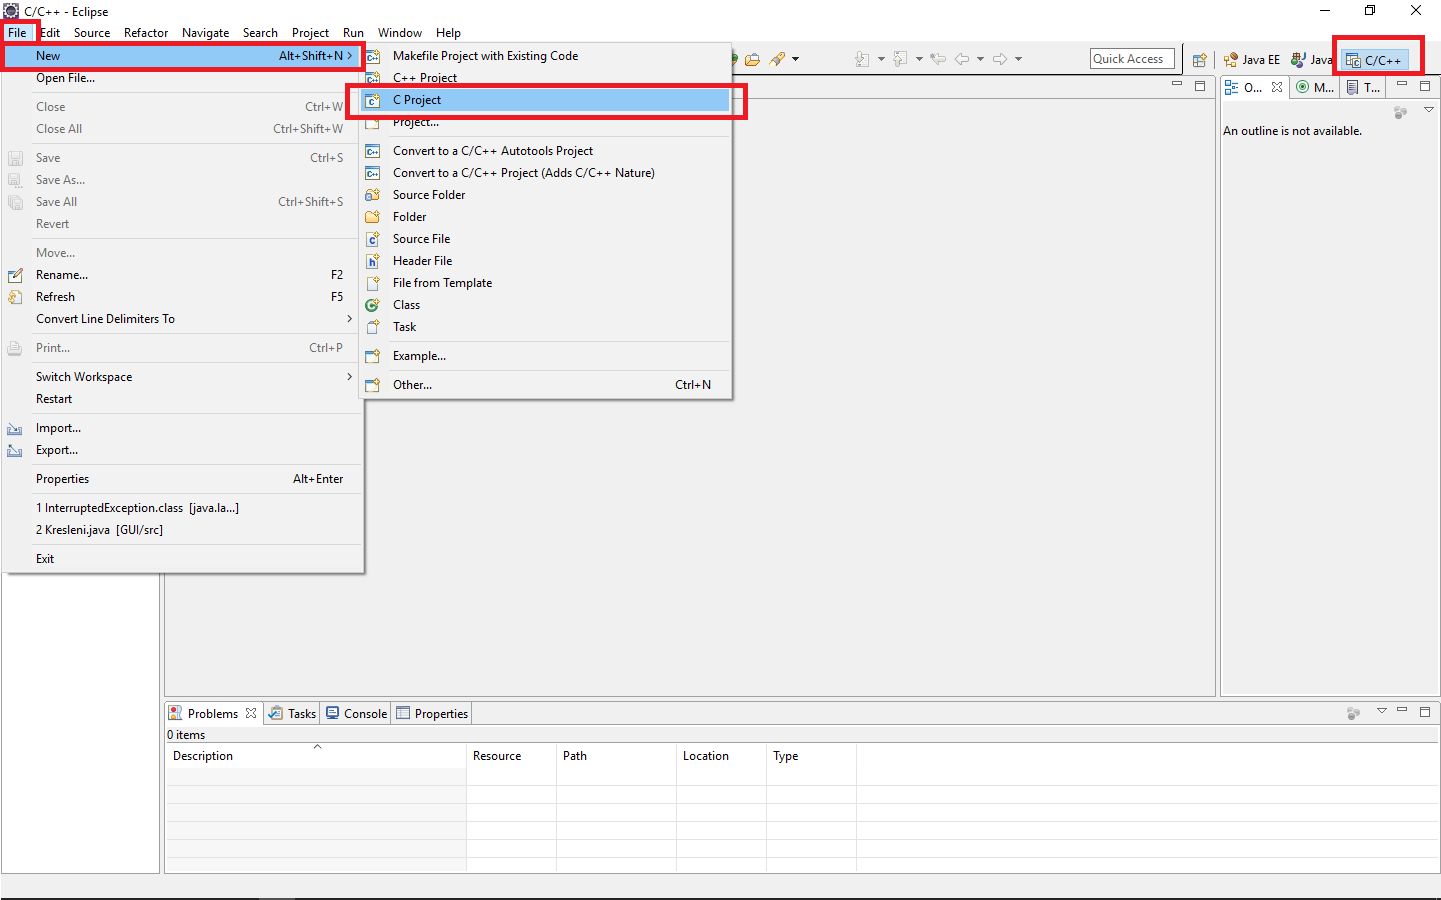Minimize the Problems view
The image size is (1441, 900).
1402,712
